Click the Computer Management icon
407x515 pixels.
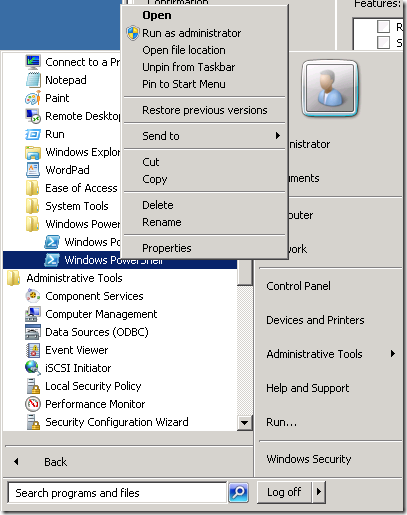coord(33,314)
